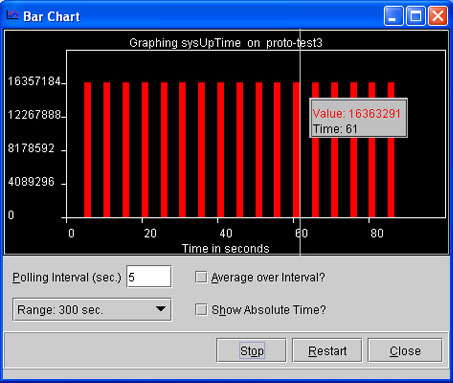Click y-axis label 4089296
Image resolution: width=453 pixels, height=383 pixels.
tap(31, 182)
